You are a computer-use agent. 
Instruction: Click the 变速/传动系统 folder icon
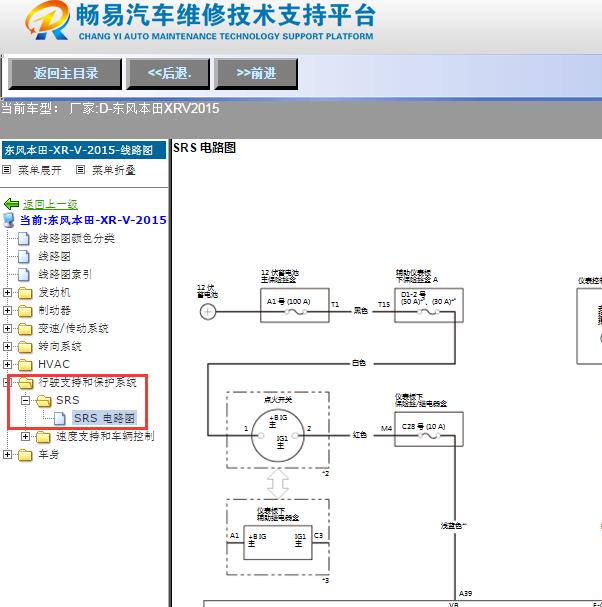pos(25,329)
